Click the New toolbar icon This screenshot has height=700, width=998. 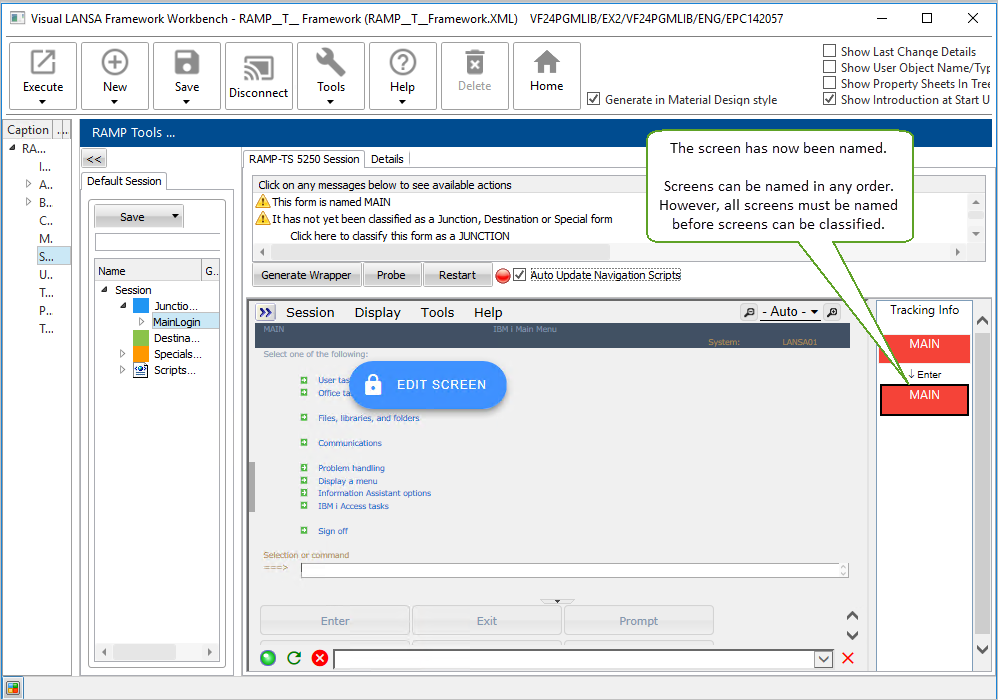(115, 62)
